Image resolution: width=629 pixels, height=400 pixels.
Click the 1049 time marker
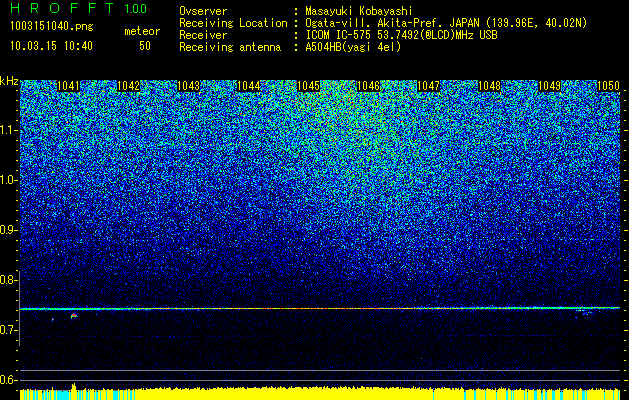549,86
